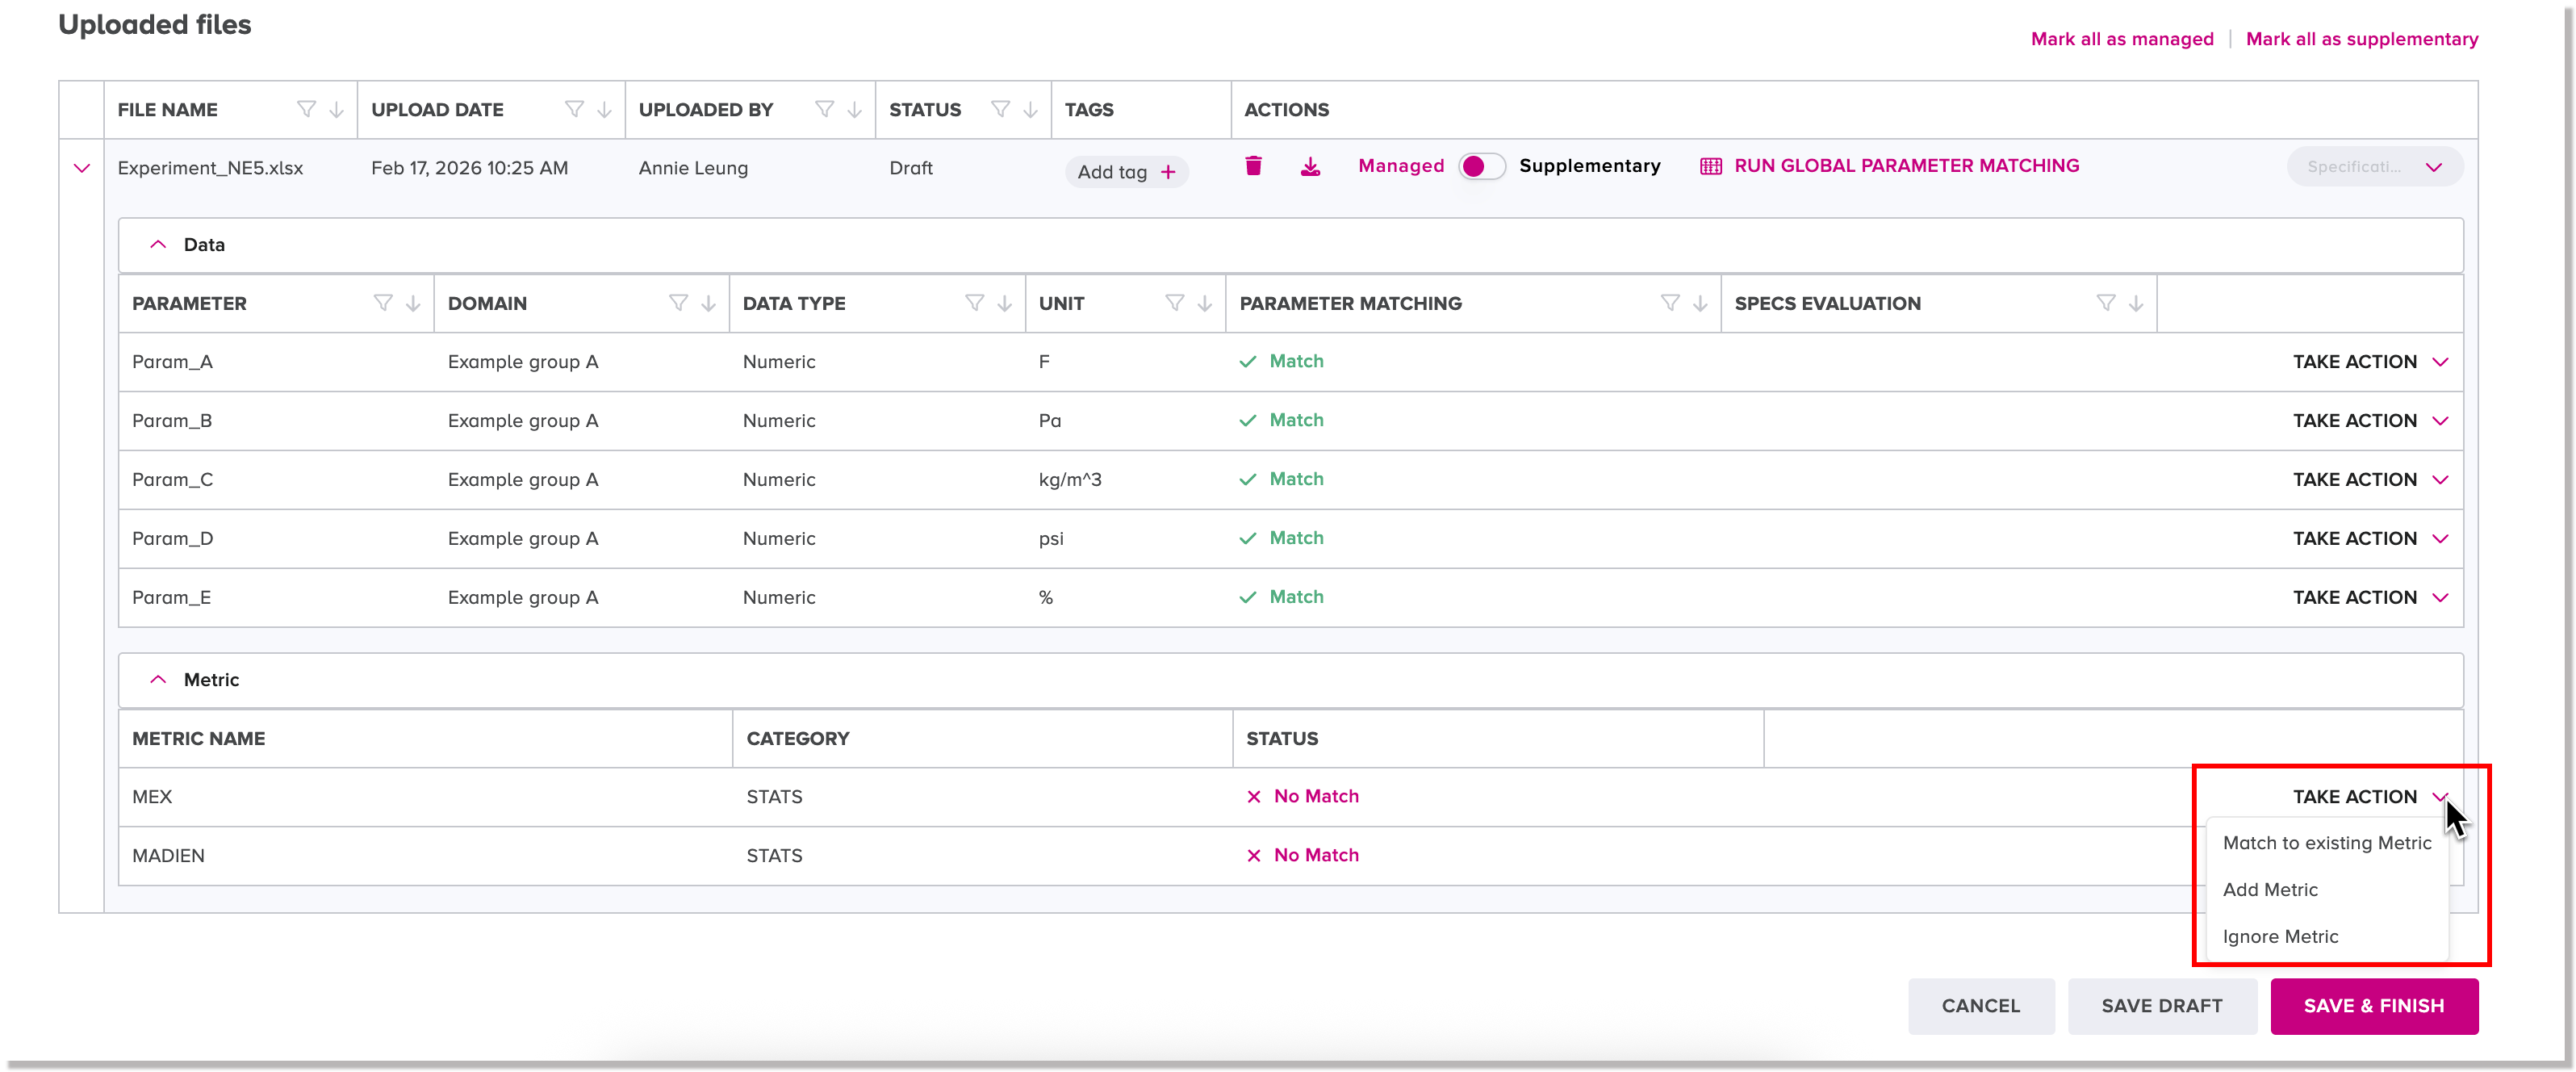
Task: Sort the file Status column
Action: coord(1031,109)
